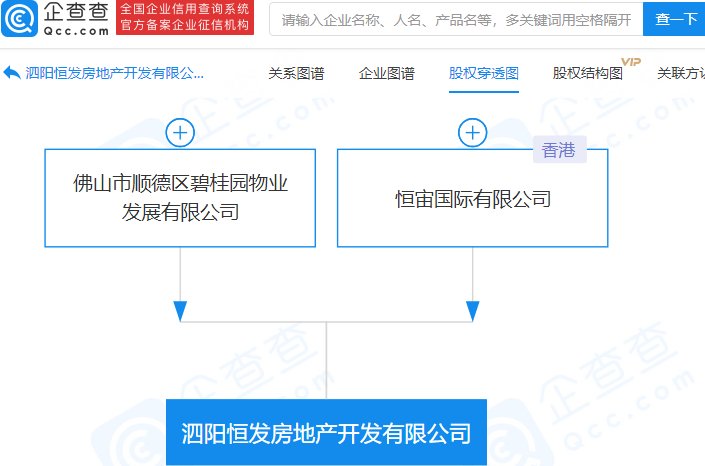Open the partially visible 关联方 tab
The width and height of the screenshot is (705, 466).
[681, 73]
